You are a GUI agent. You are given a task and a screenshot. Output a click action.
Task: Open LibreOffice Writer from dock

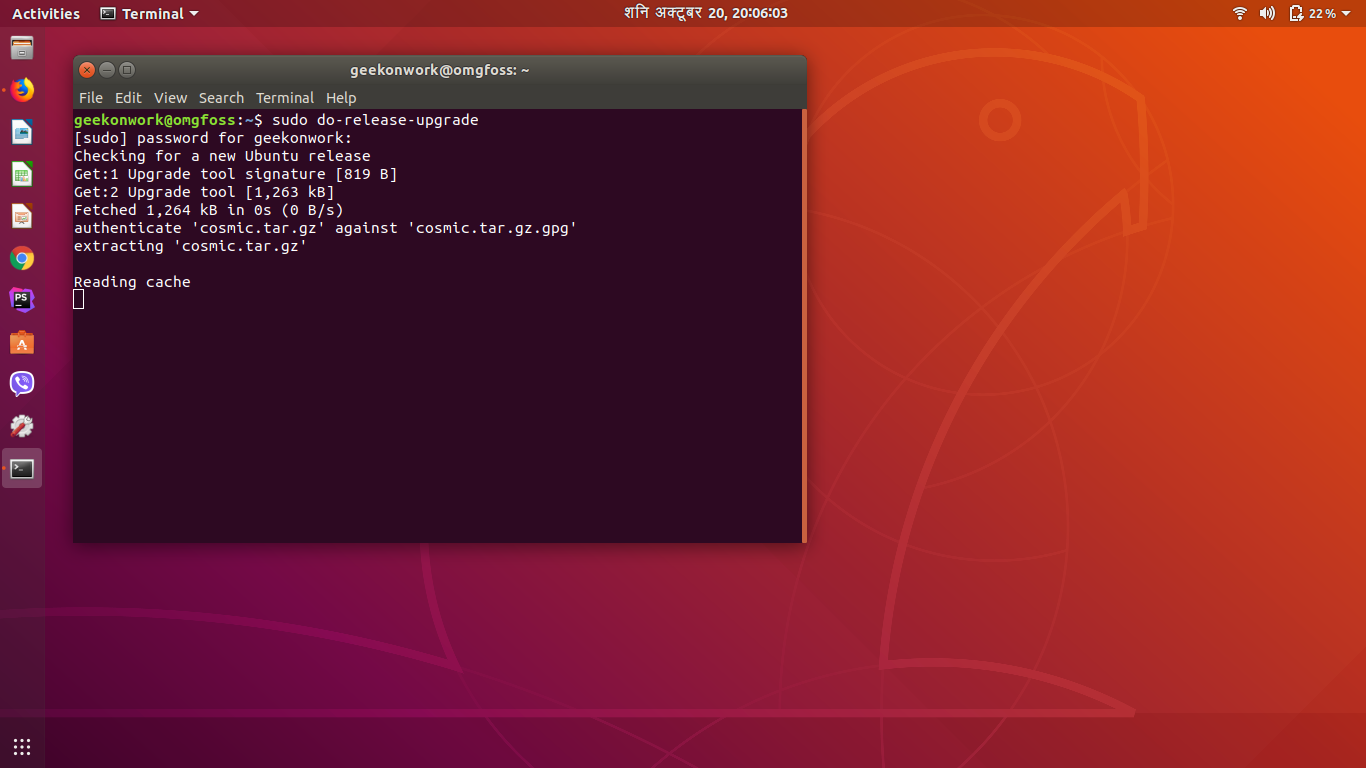point(22,132)
